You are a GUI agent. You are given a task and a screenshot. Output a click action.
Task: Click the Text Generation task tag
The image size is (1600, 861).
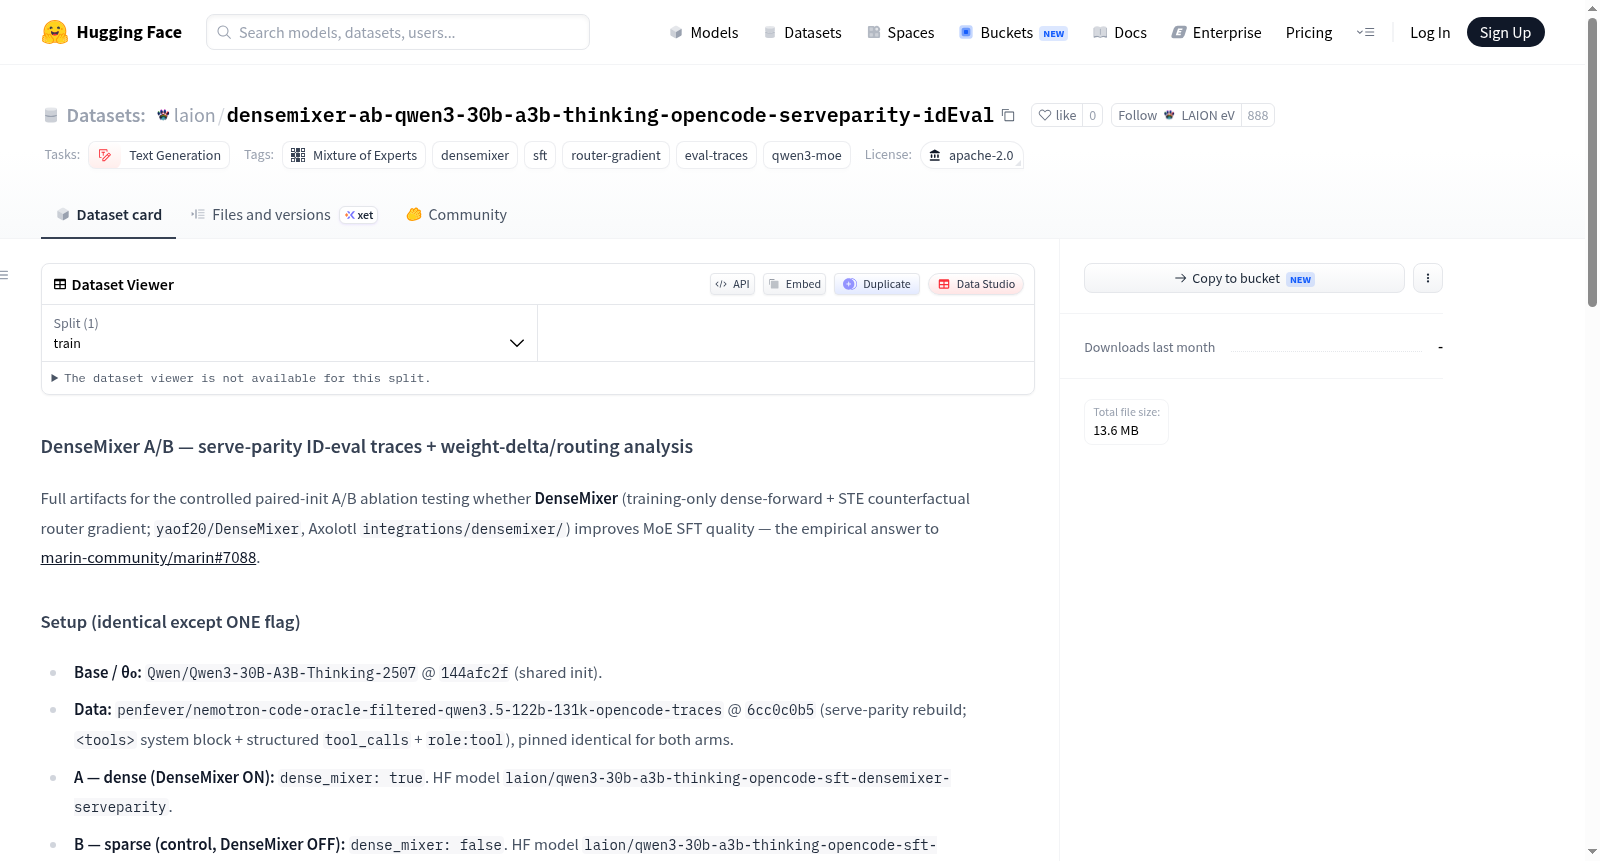[159, 155]
